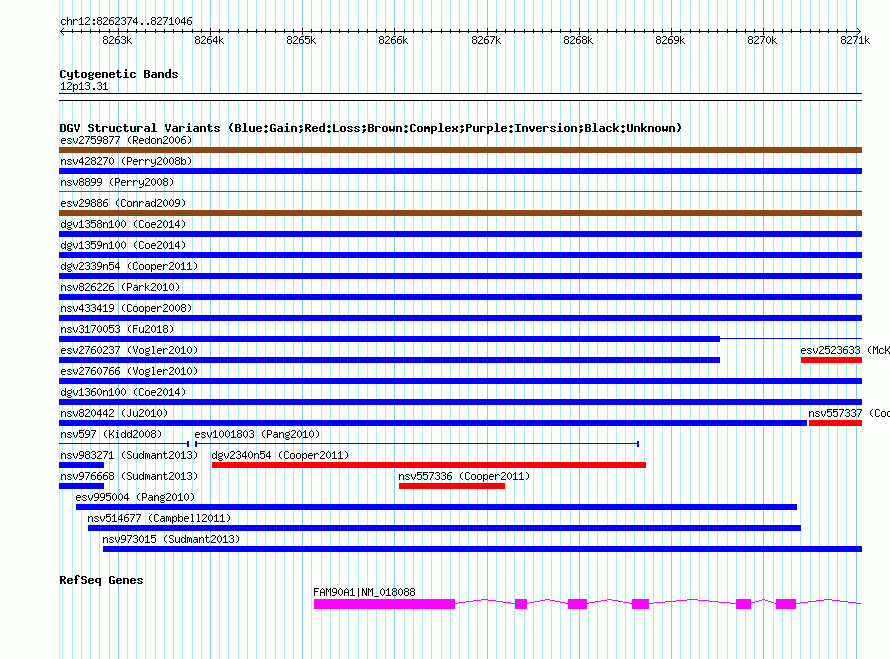Click the 12p13.31 cytogenetic band label

coord(84,87)
